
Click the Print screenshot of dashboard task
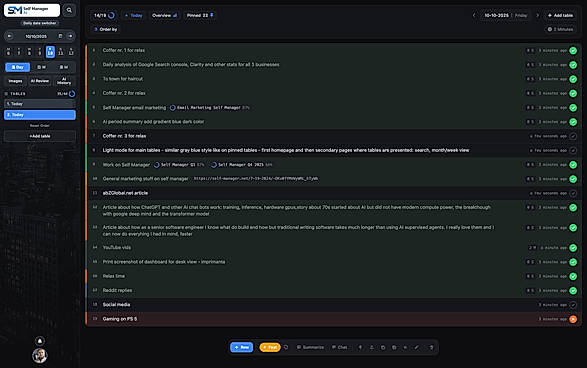coord(164,262)
